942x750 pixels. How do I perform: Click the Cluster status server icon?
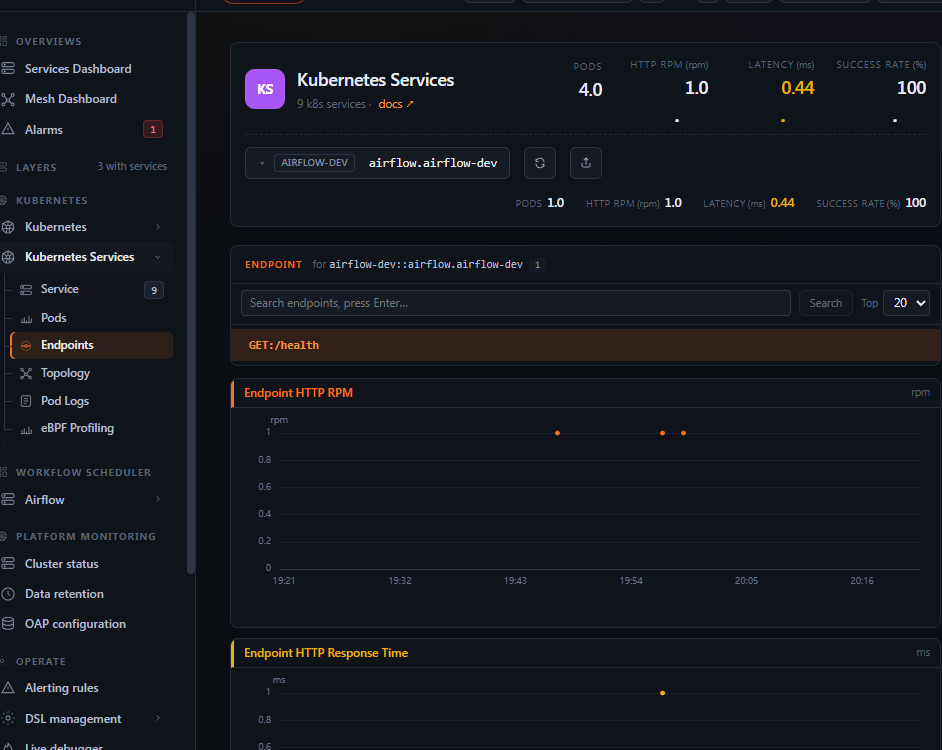point(8,564)
